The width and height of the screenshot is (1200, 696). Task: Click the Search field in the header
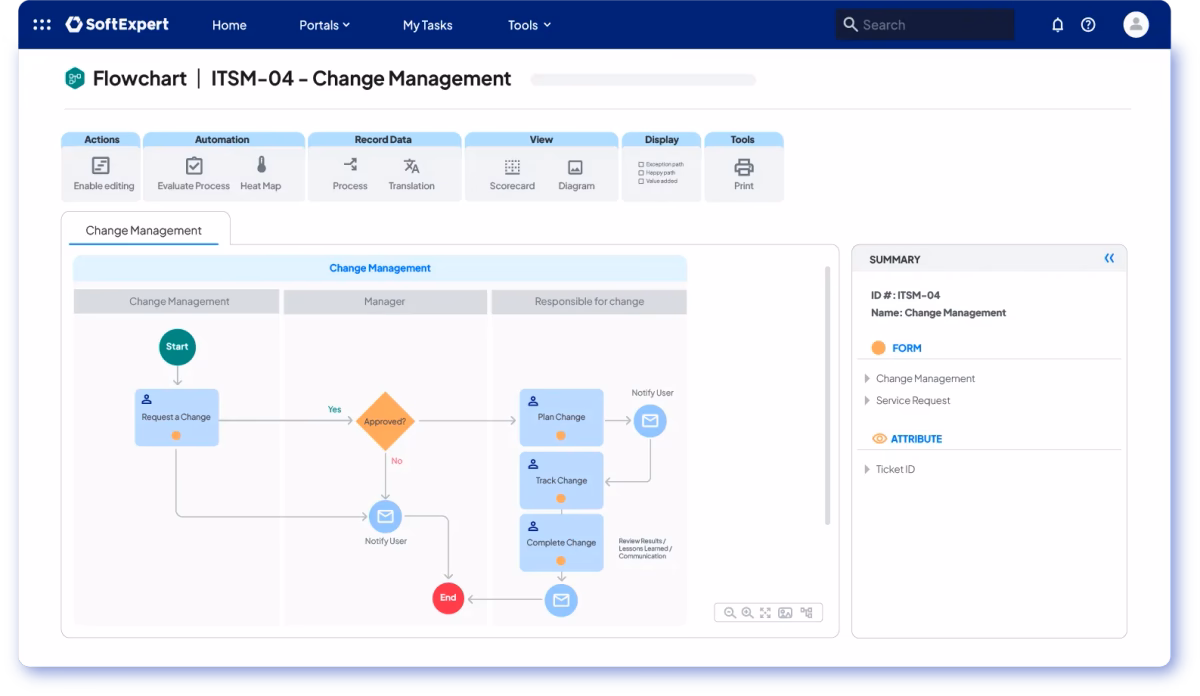pyautogui.click(x=923, y=24)
